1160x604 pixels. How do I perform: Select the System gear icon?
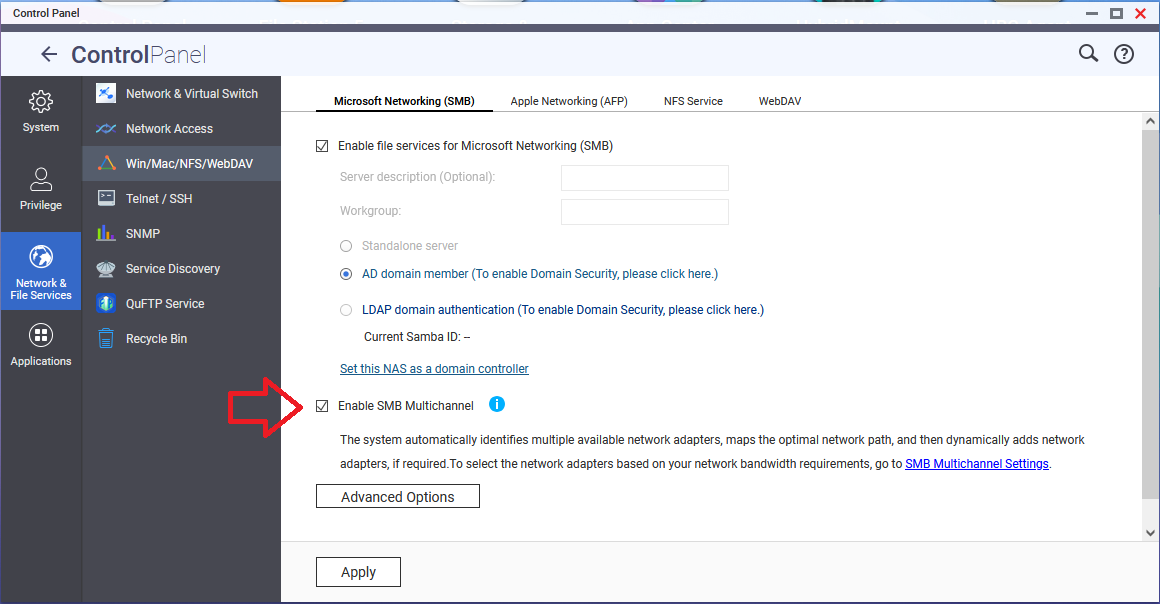click(x=41, y=102)
